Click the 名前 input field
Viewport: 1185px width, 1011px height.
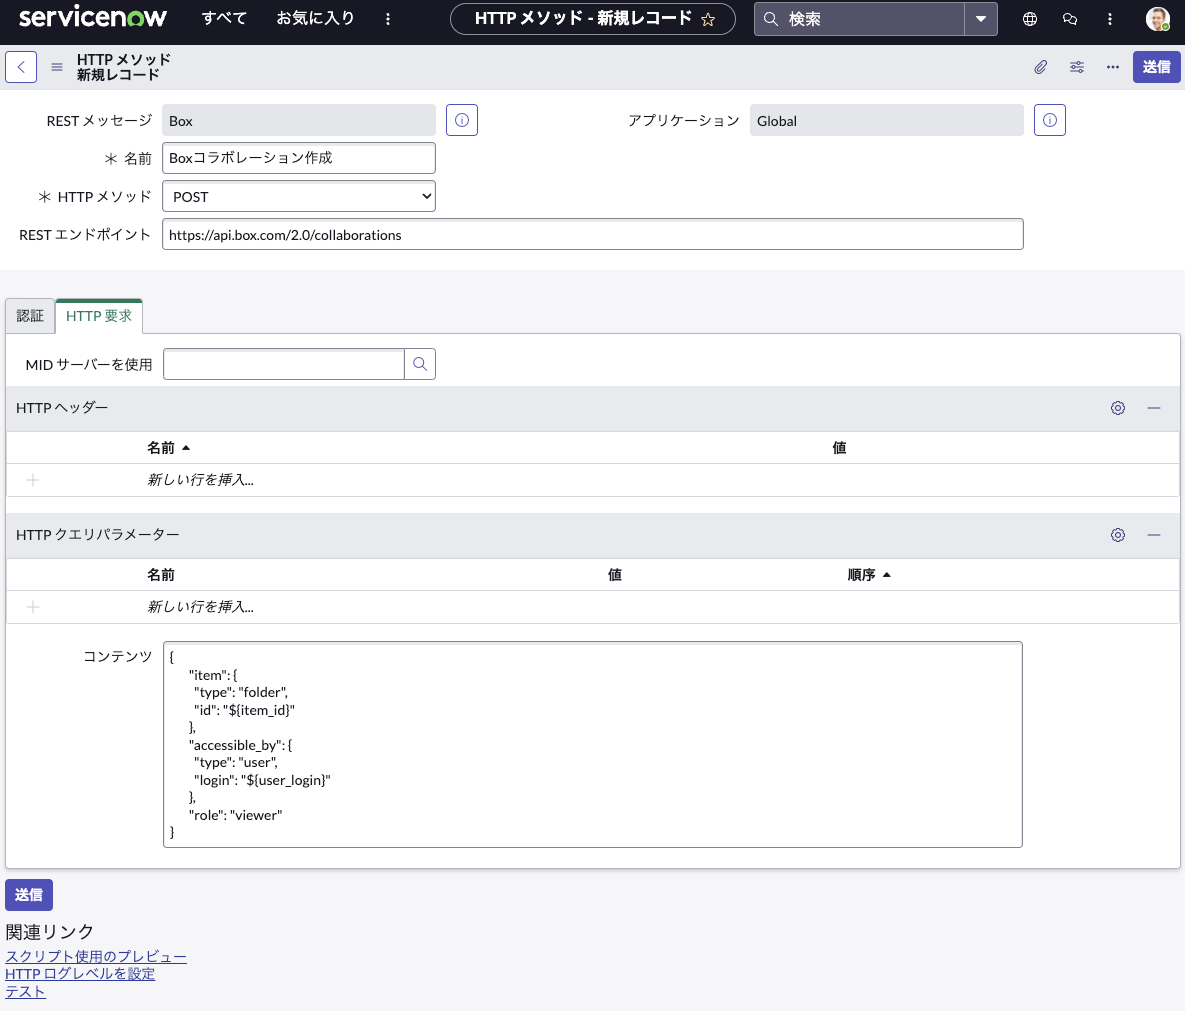click(x=299, y=158)
